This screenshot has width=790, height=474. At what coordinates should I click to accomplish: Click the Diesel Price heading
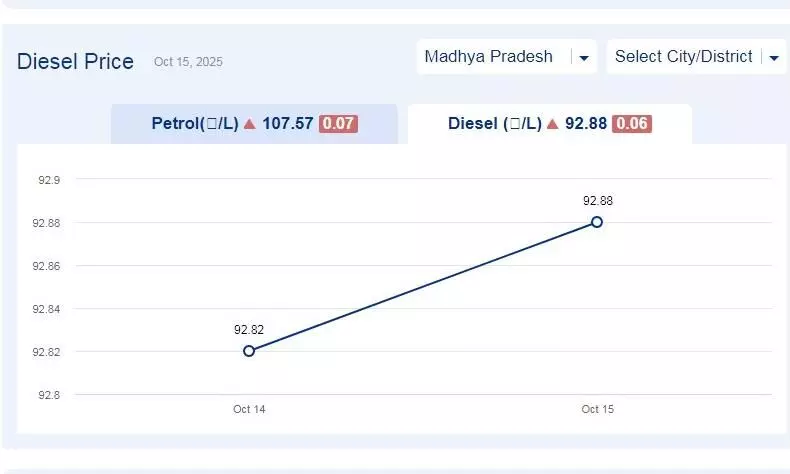tap(75, 62)
